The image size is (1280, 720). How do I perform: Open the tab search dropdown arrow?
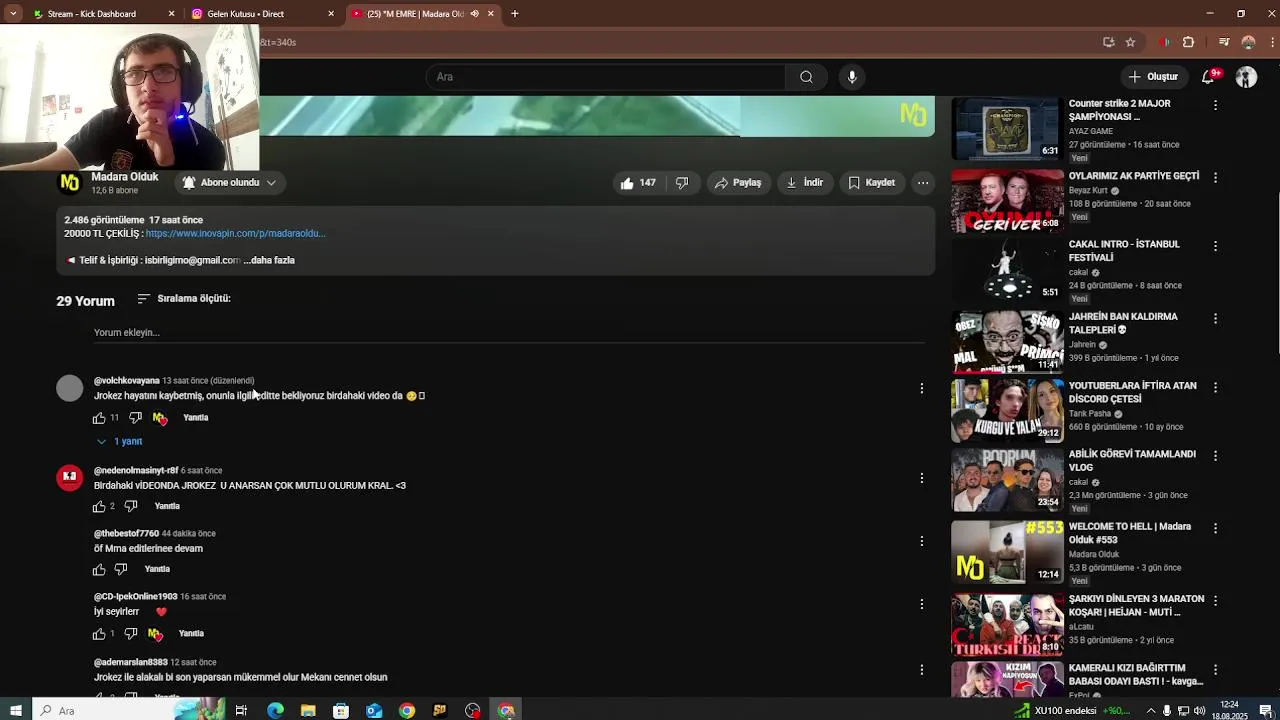13,14
